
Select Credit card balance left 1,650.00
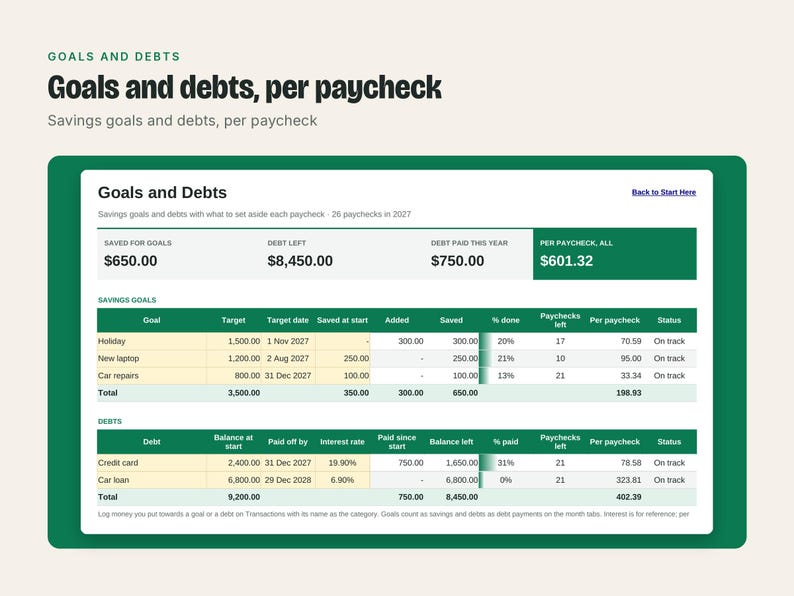(x=461, y=463)
